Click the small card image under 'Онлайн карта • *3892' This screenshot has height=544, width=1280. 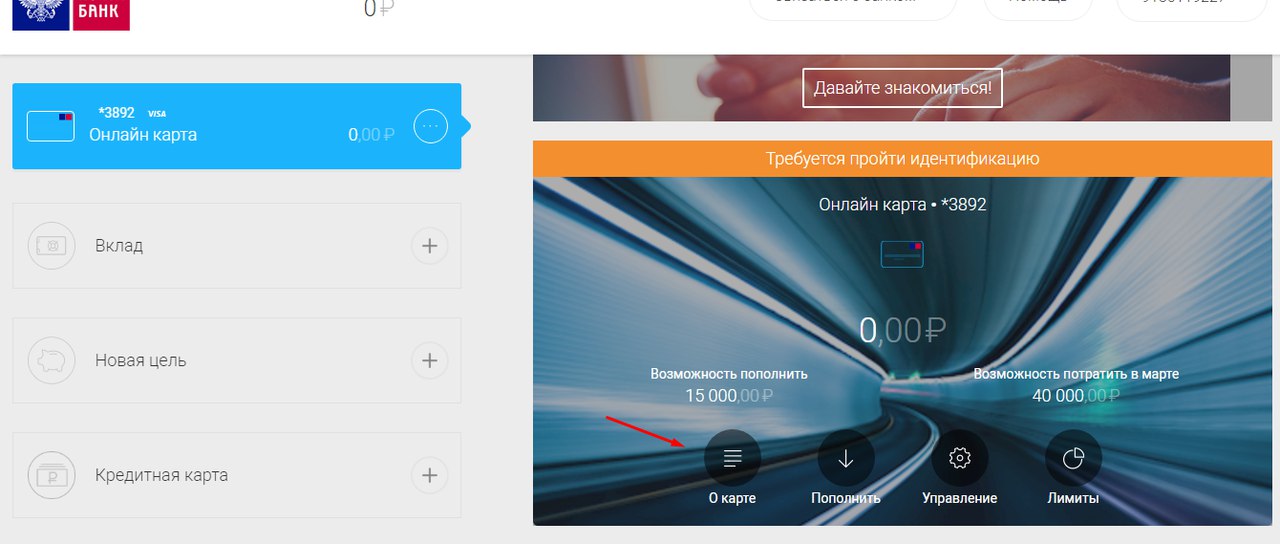902,254
